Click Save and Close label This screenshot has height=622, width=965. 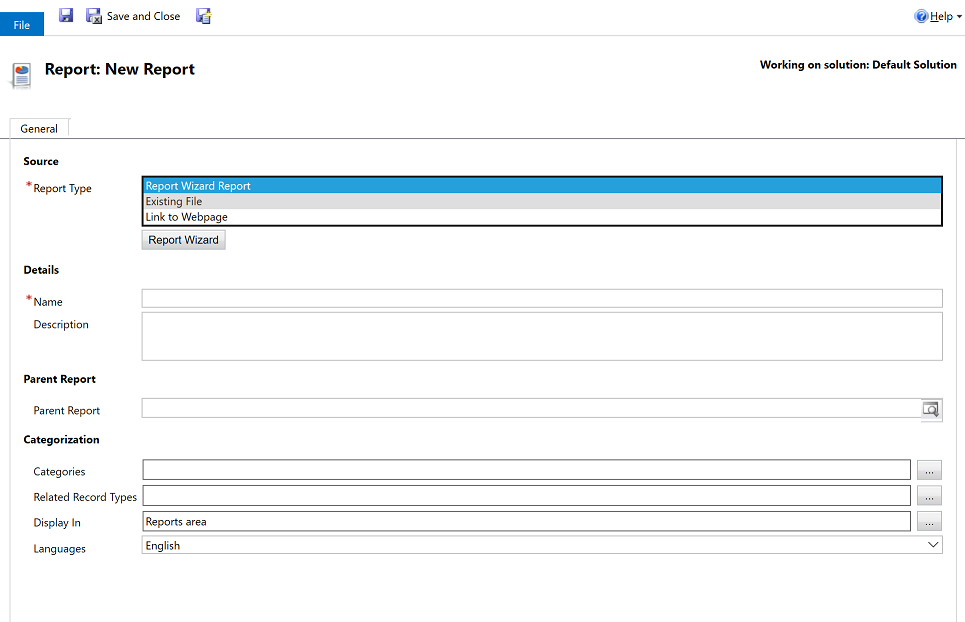pyautogui.click(x=143, y=16)
